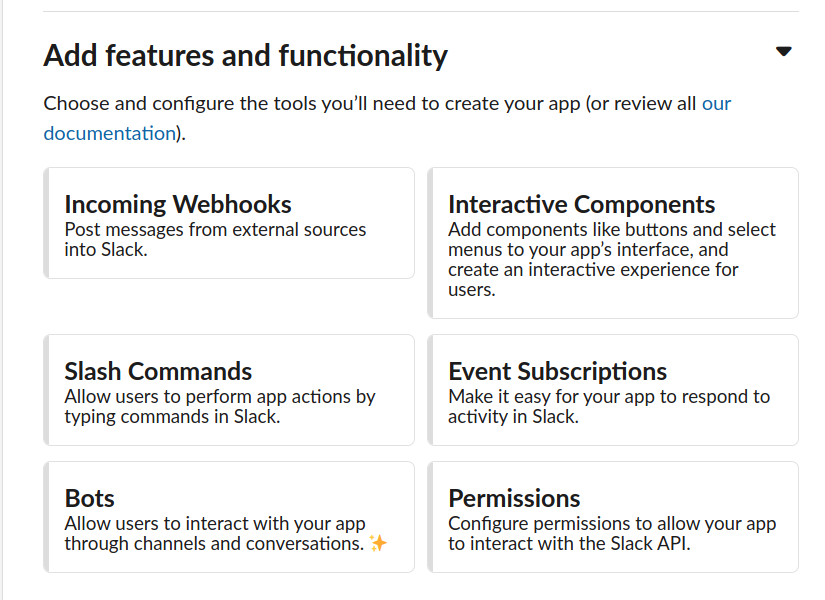This screenshot has height=600, width=825.
Task: Click 'Make it easy for your app' description
Action: pyautogui.click(x=552, y=397)
